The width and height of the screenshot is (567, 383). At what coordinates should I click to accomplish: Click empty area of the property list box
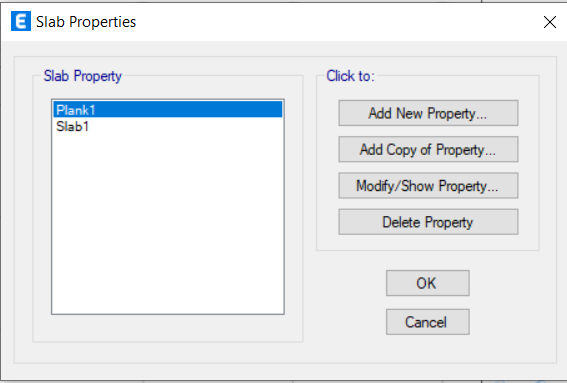pos(168,224)
